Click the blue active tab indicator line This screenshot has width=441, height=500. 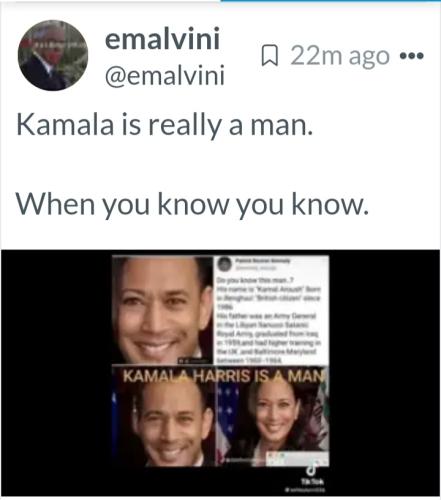(x=331, y=1)
